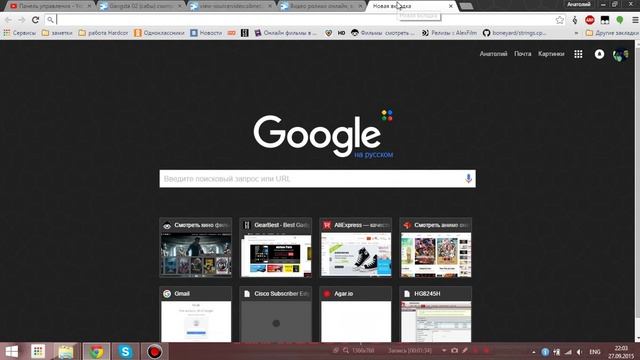
Task: Open the Cisco Subscriber thumbnail tile
Action: 276,314
